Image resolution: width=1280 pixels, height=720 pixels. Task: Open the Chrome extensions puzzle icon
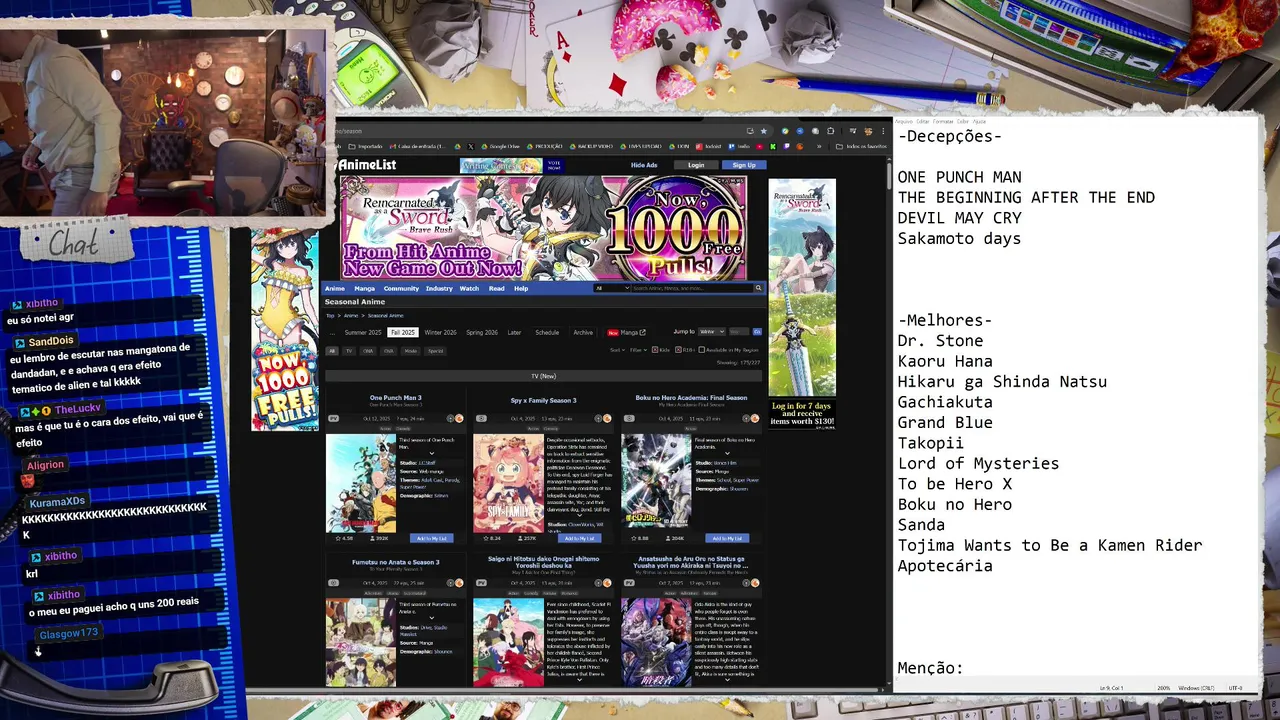click(830, 131)
